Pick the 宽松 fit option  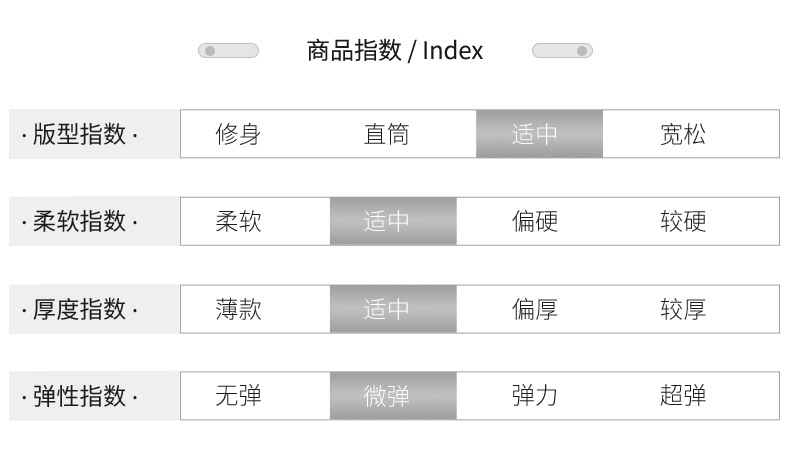[x=683, y=134]
